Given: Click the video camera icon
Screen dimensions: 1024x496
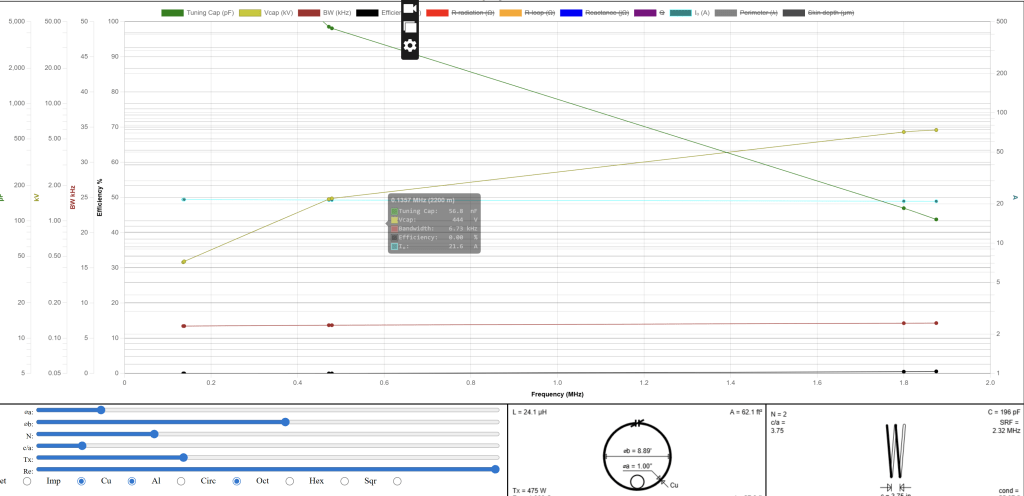Looking at the screenshot, I should [x=410, y=9].
